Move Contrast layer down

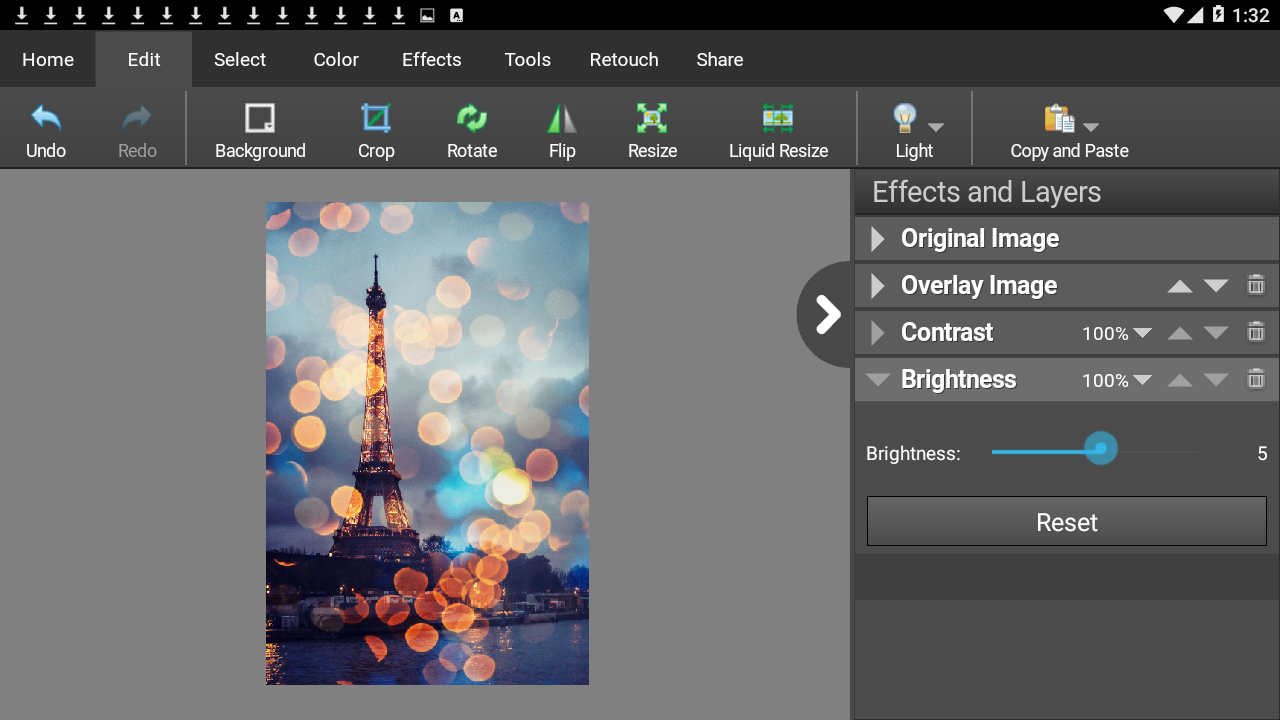(x=1216, y=333)
